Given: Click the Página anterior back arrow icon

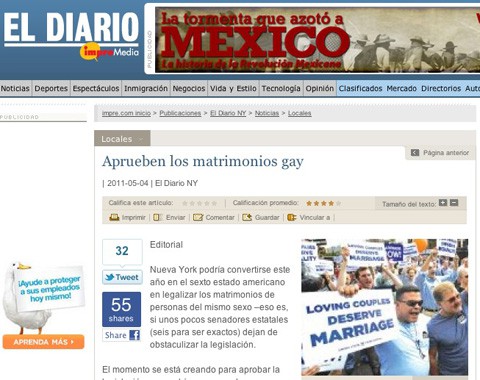Looking at the screenshot, I should click(415, 153).
